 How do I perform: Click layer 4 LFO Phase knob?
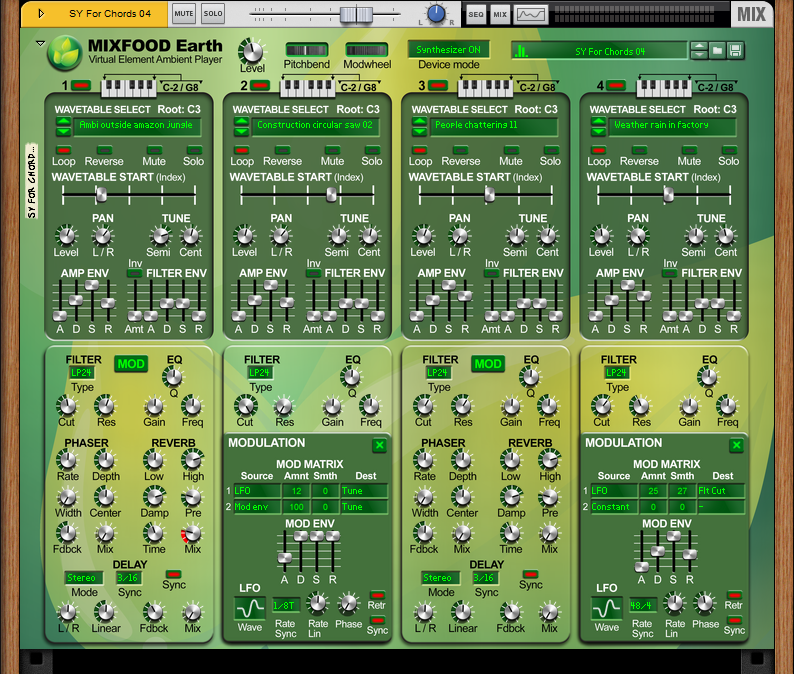point(705,603)
